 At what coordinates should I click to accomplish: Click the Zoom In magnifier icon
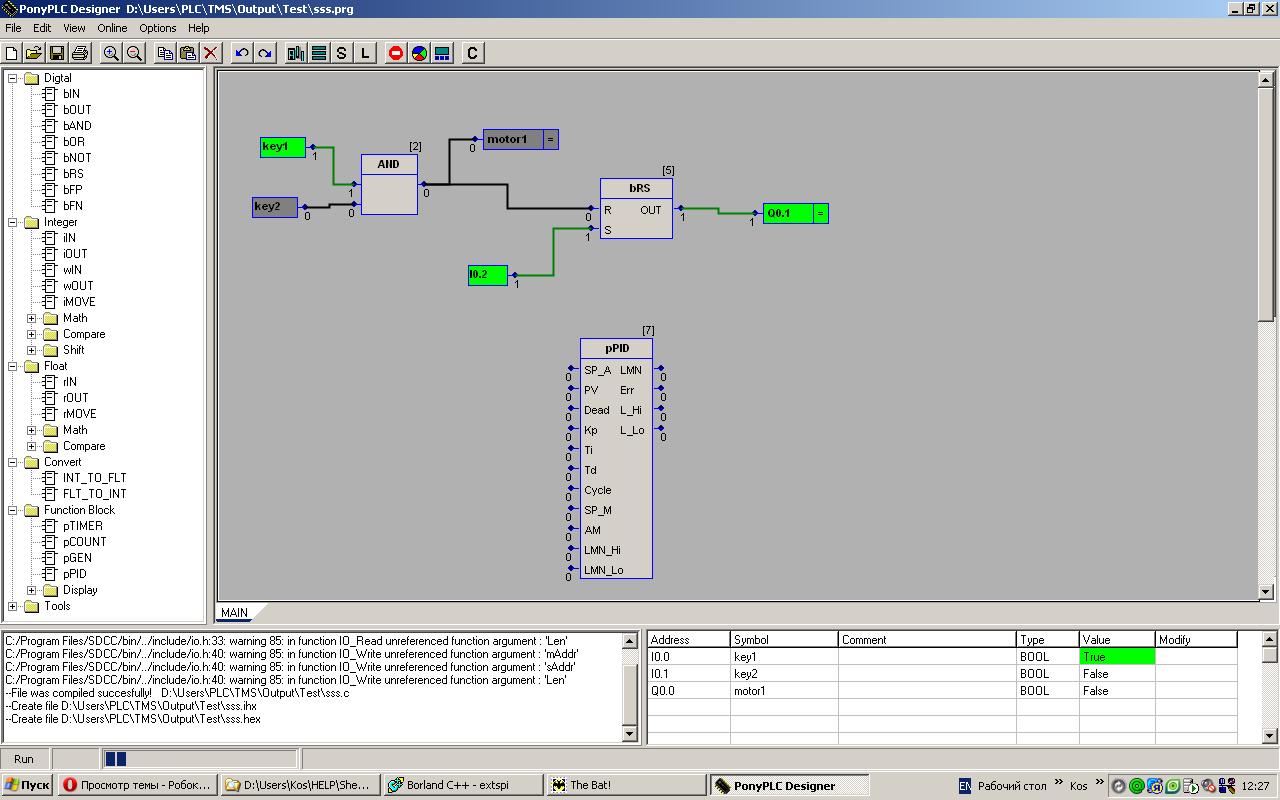pos(111,53)
